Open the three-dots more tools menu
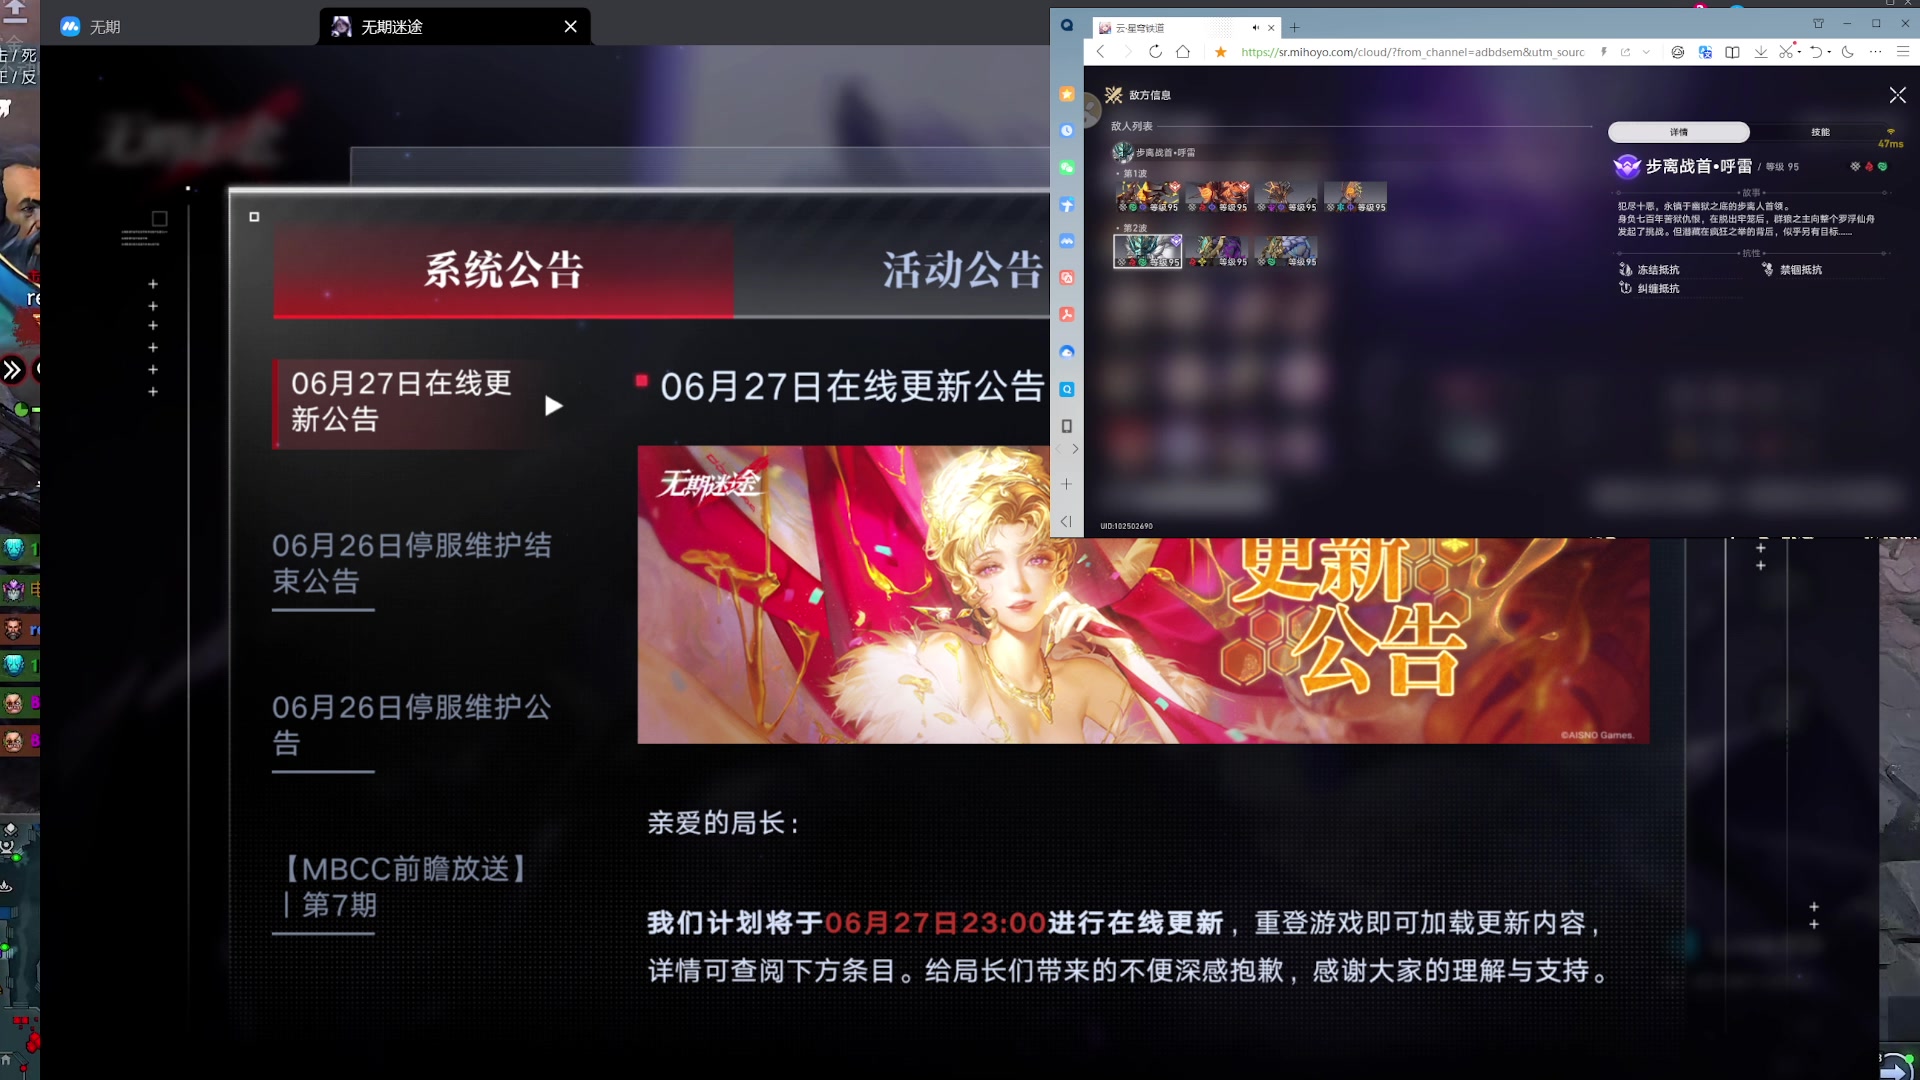Screen dimensions: 1920x1080 [x=1875, y=52]
